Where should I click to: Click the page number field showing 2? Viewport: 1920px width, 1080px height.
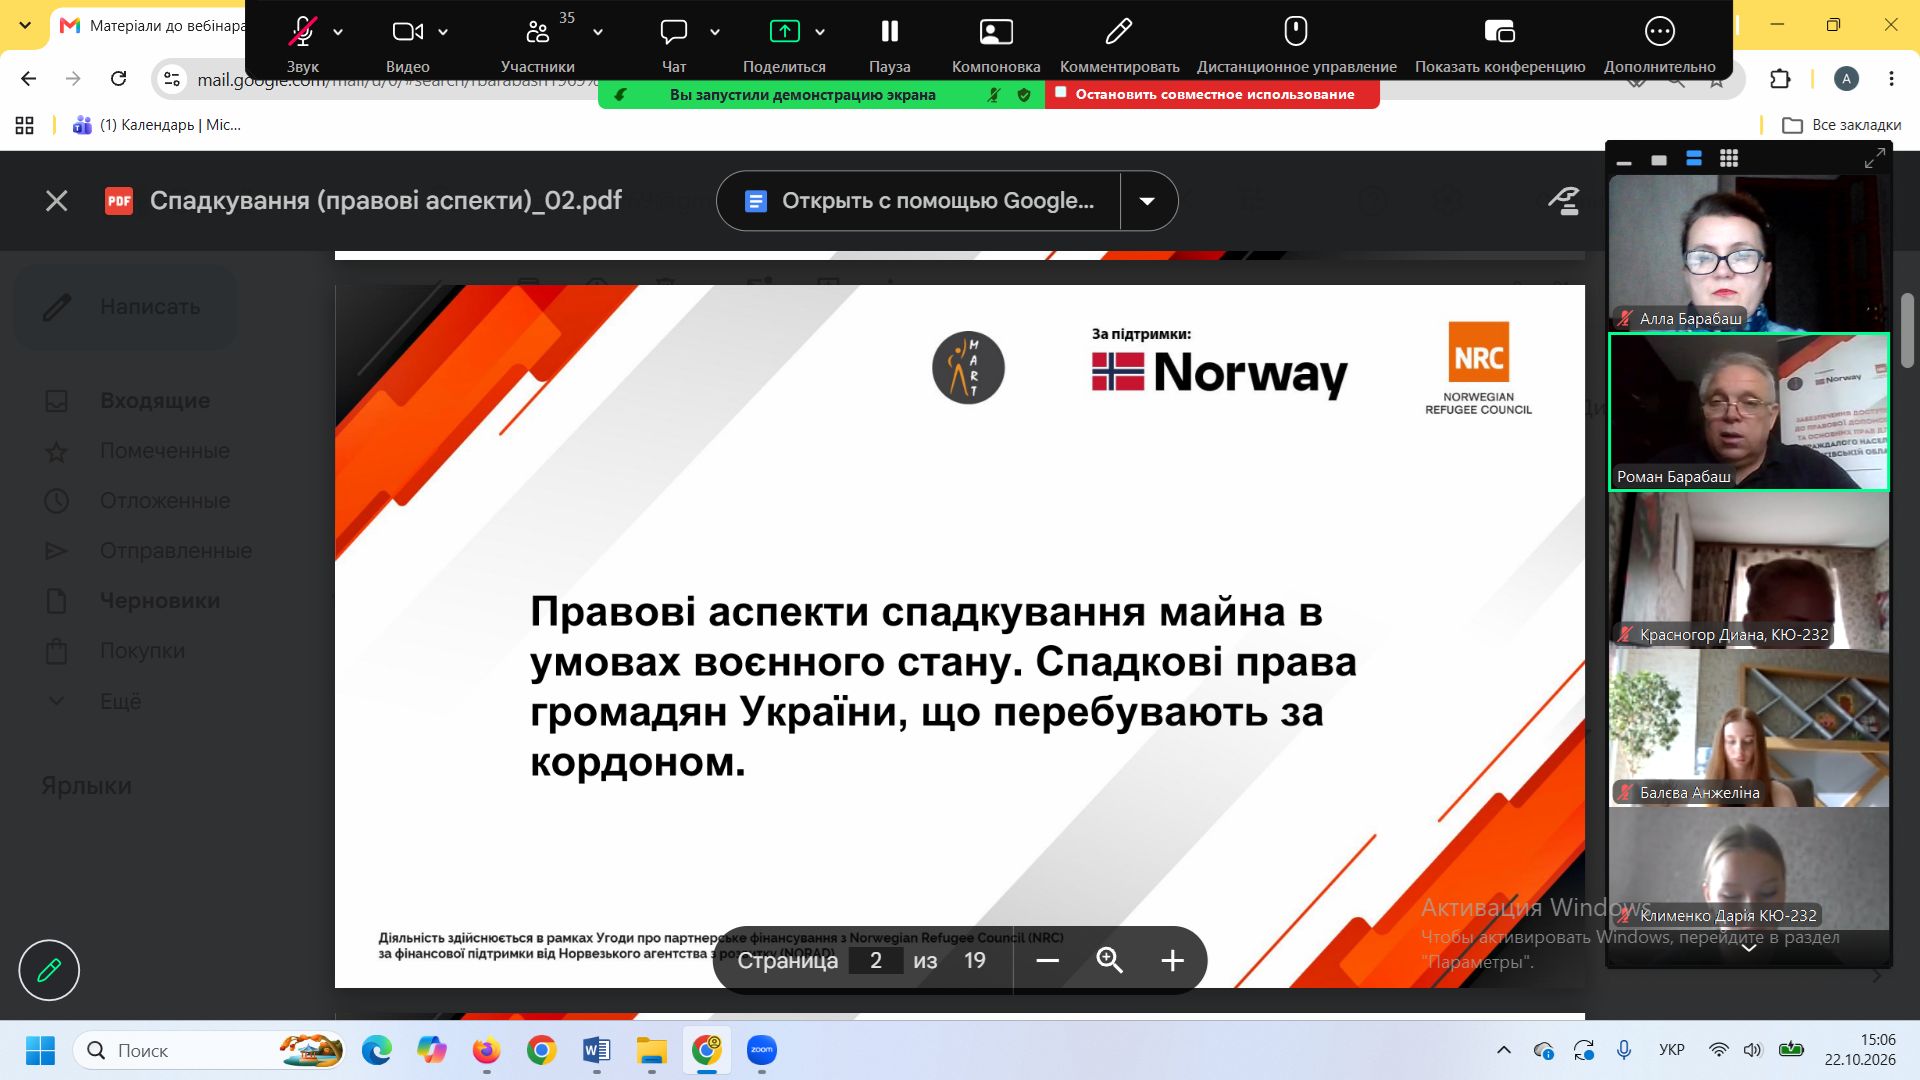pyautogui.click(x=876, y=961)
